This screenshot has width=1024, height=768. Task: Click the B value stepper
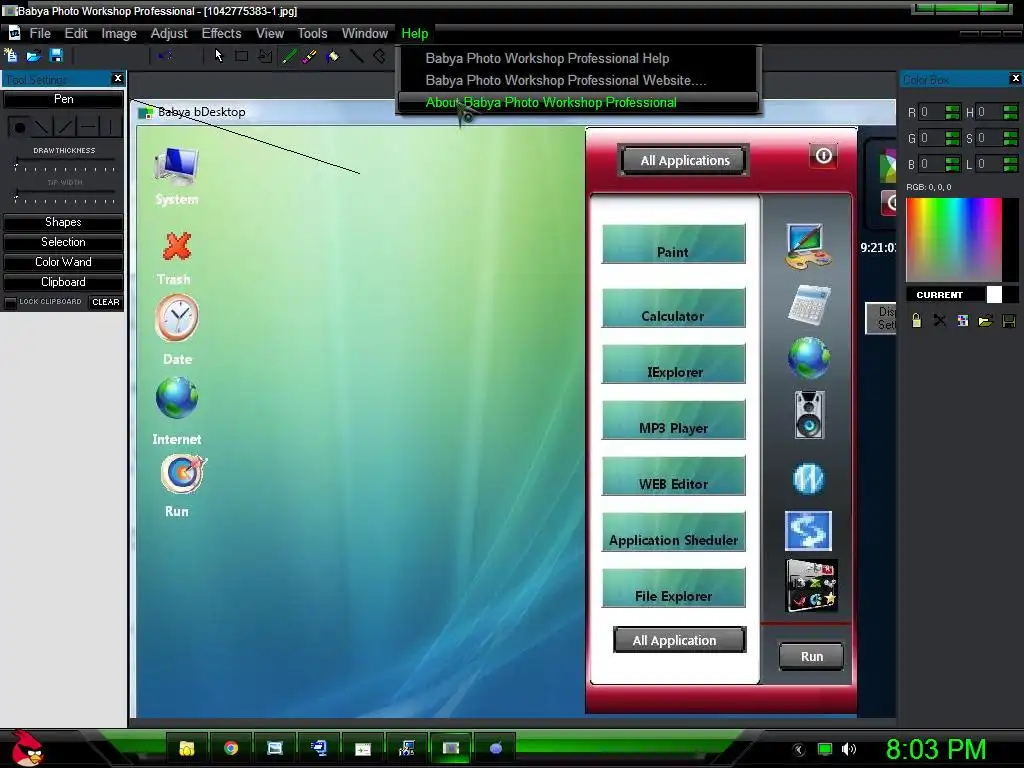(x=953, y=164)
